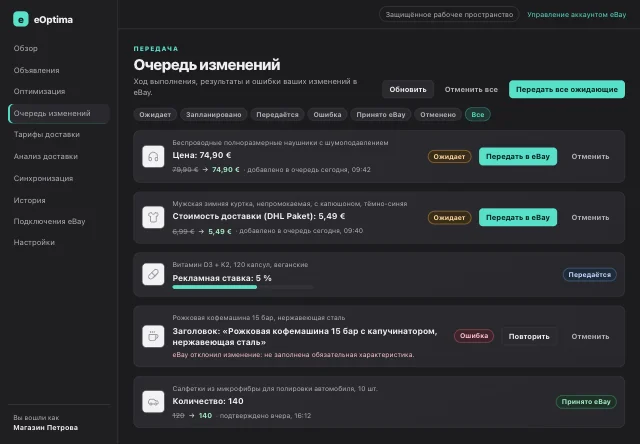Filter by the Ошибка chip
Viewport: 640px width, 444px height.
327,115
